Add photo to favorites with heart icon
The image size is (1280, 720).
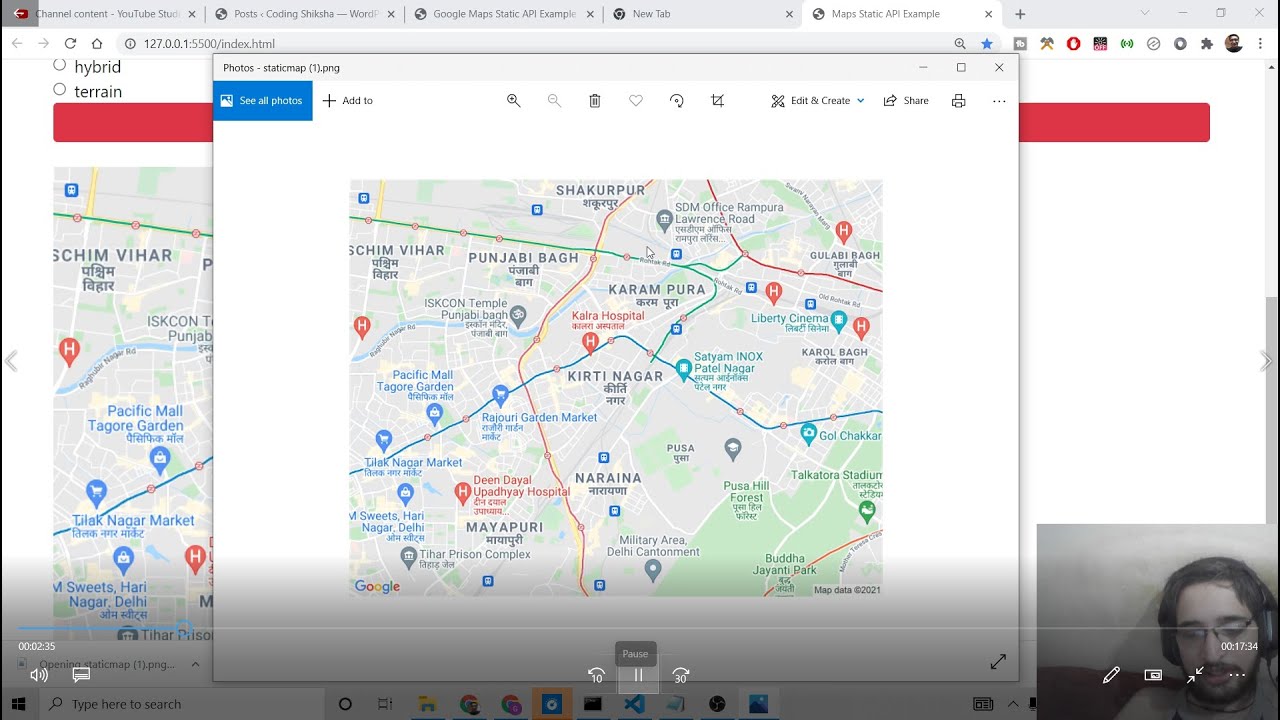coord(636,101)
